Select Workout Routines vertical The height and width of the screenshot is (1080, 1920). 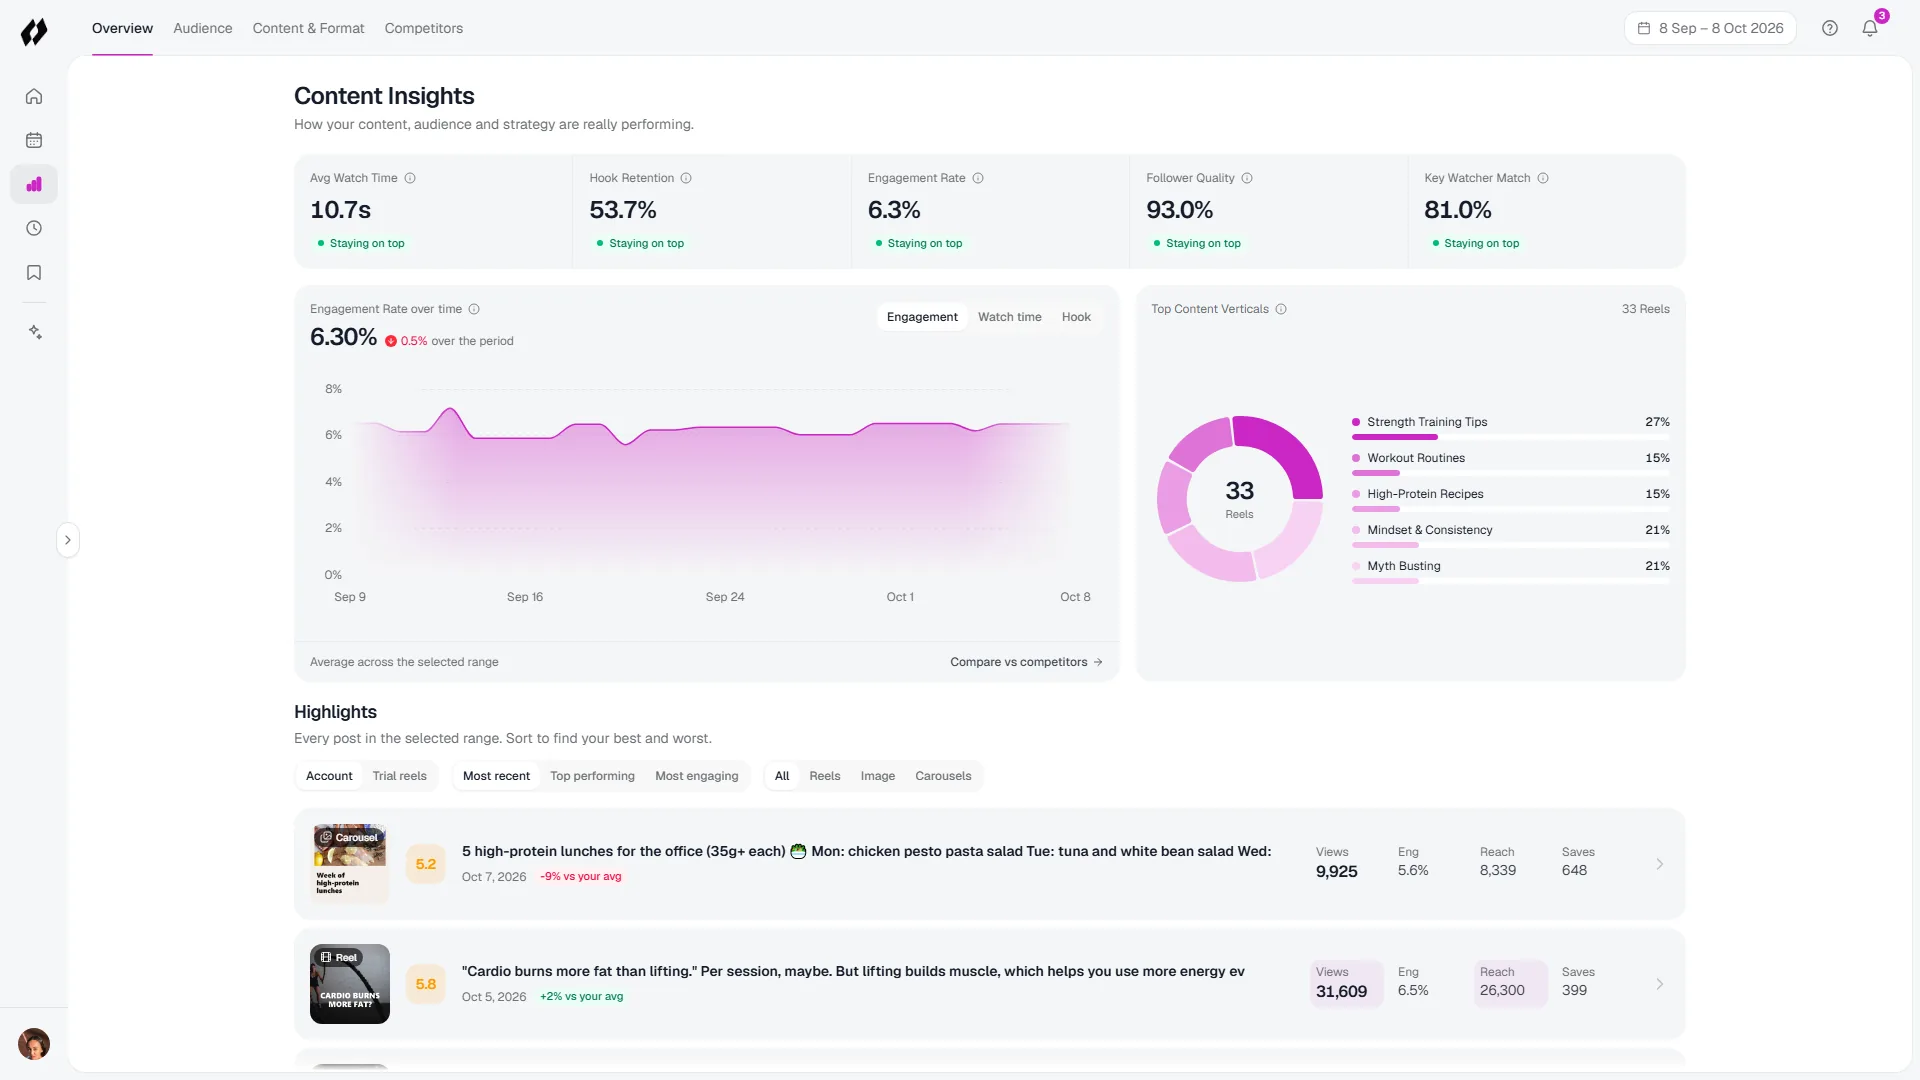pyautogui.click(x=1416, y=458)
